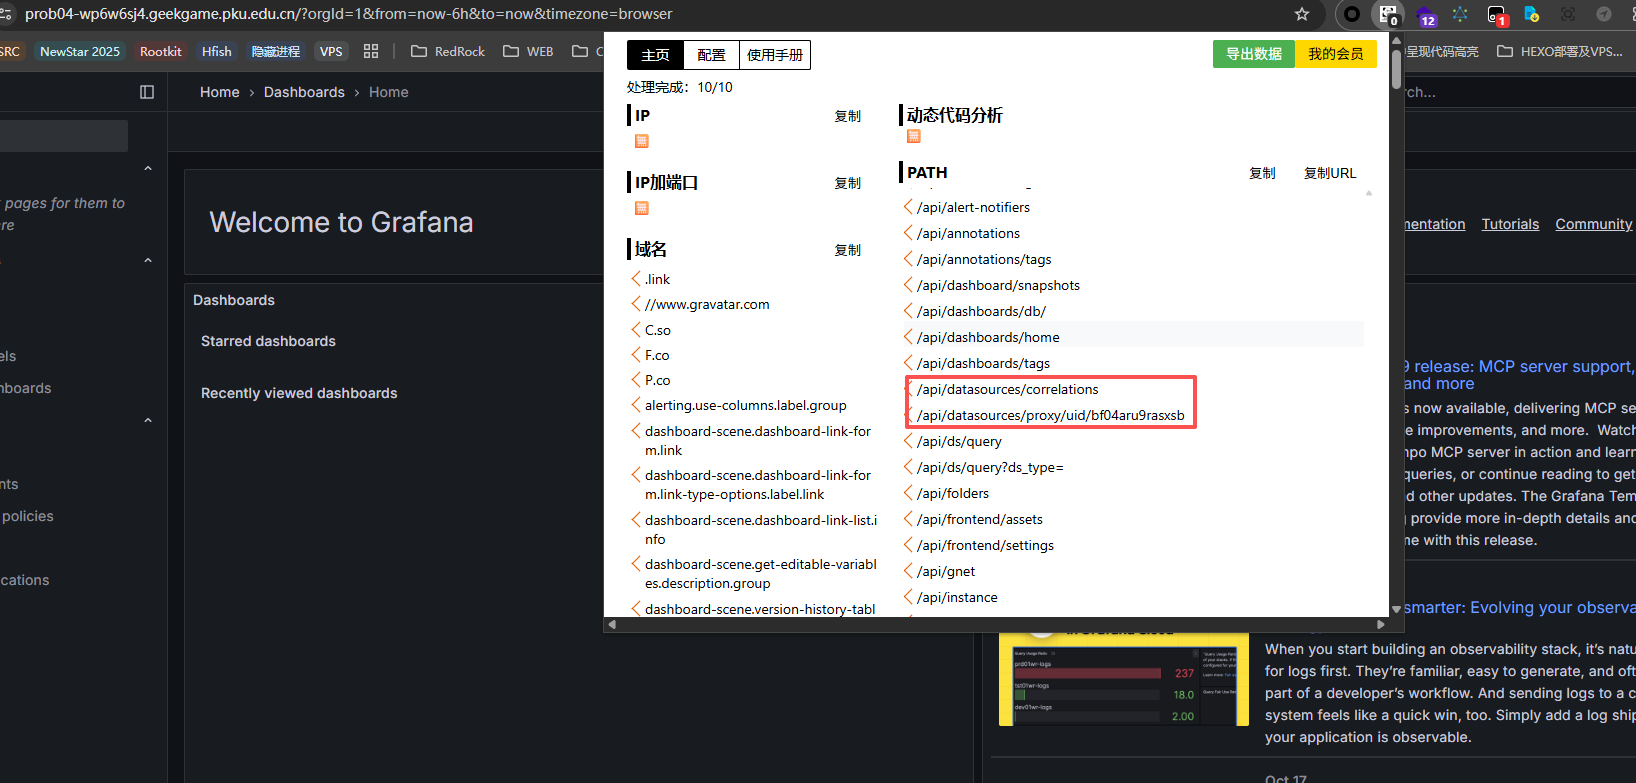This screenshot has width=1636, height=783.
Task: Click the green 导出数据 button
Action: tap(1253, 54)
